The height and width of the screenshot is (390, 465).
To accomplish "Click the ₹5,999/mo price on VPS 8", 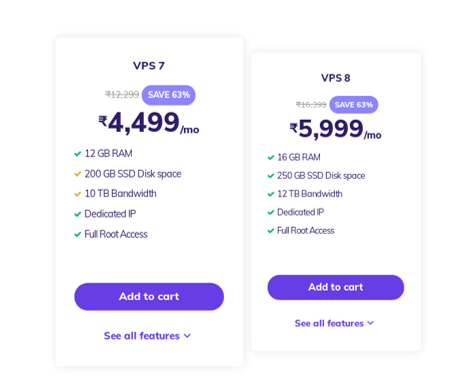I will pos(335,130).
